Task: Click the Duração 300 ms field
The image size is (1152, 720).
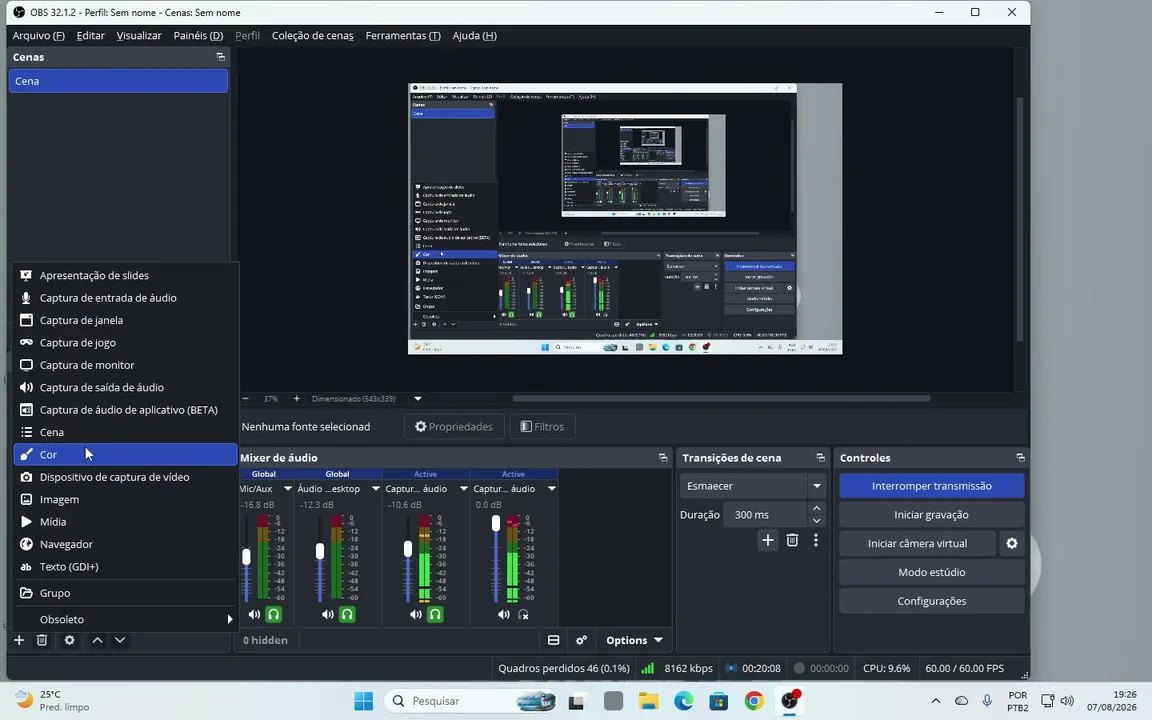Action: 766,515
